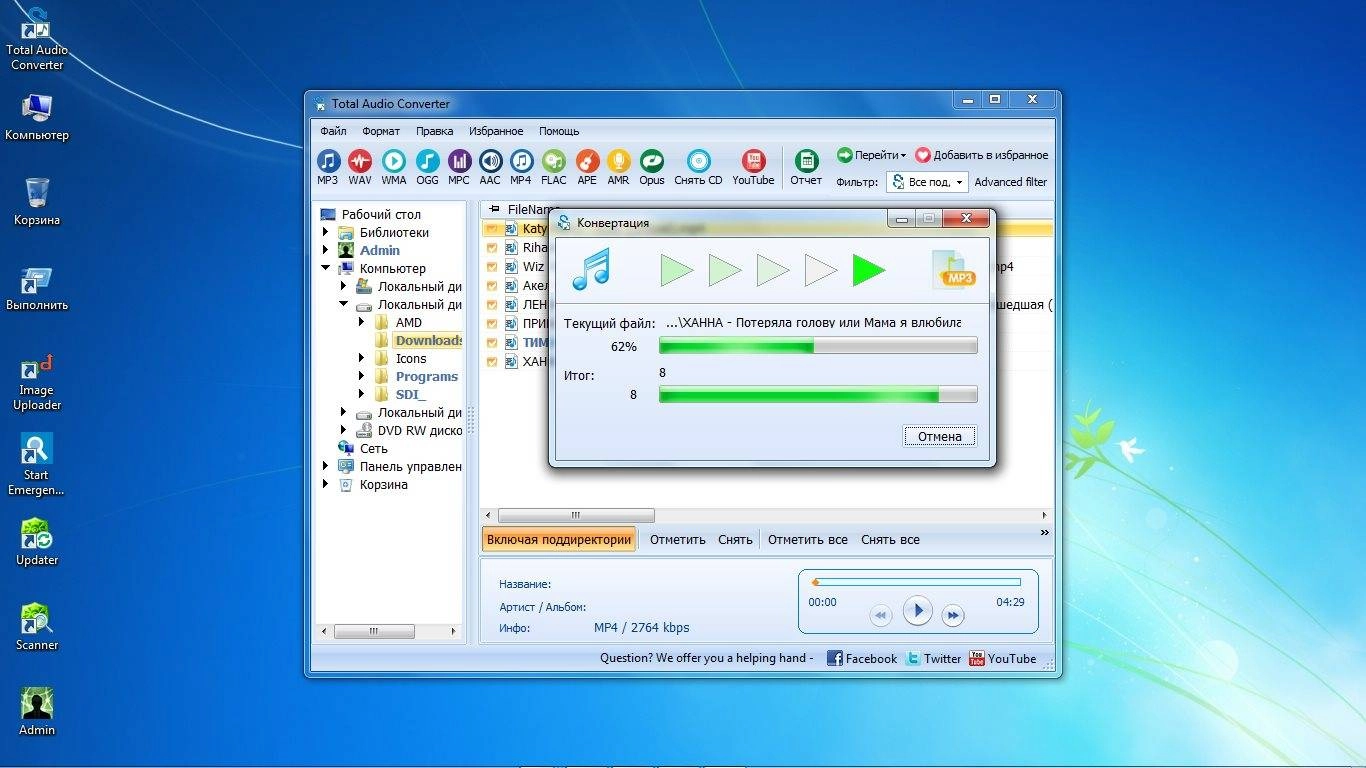Toggle the ЛЕН file checkbox
The image size is (1366, 768).
492,305
